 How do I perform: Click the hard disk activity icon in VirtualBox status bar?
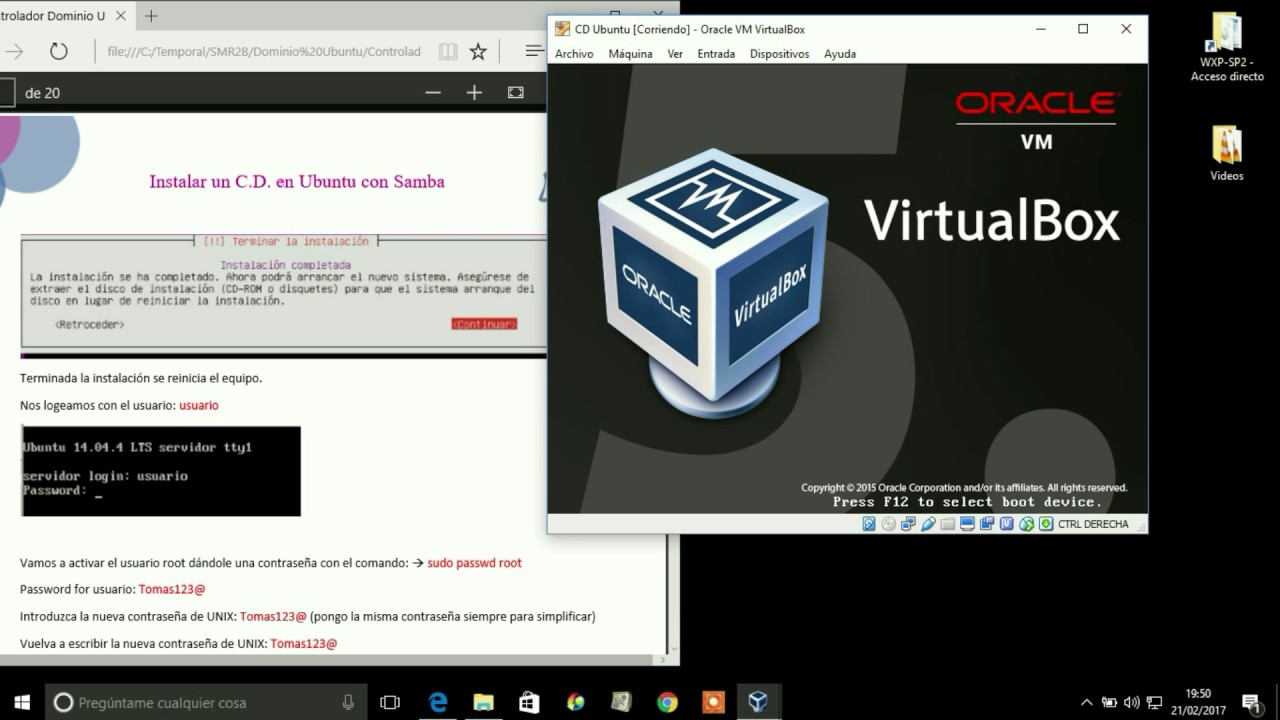coord(869,524)
